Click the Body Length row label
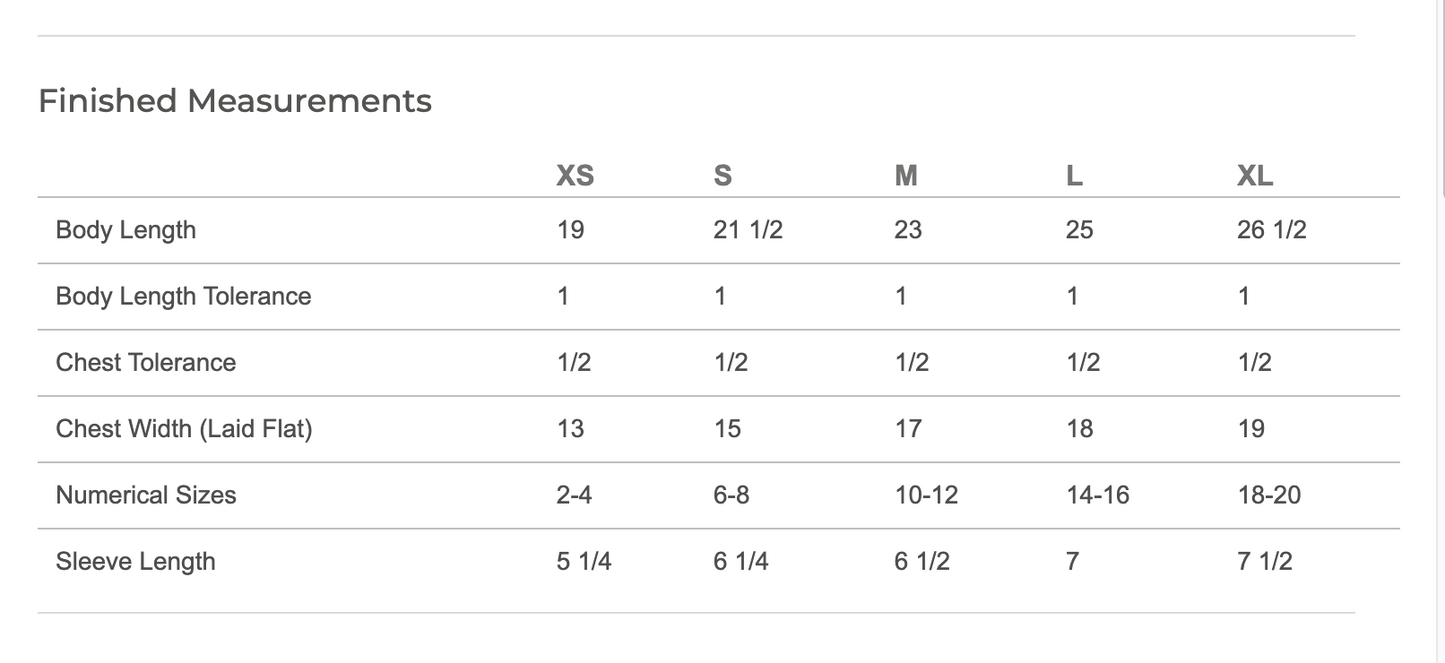 point(126,230)
